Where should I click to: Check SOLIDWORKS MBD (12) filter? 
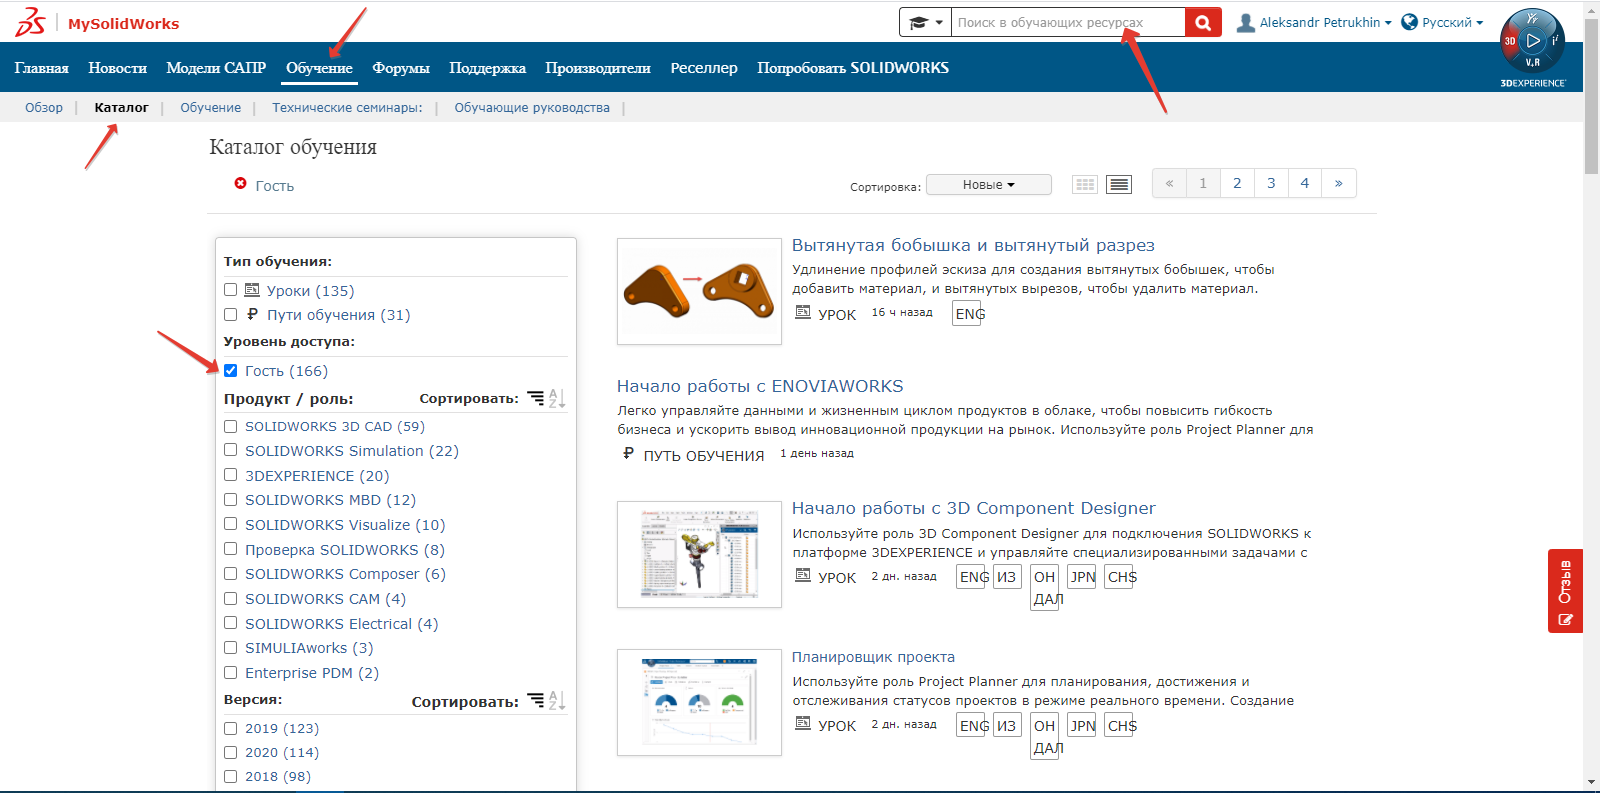point(231,500)
